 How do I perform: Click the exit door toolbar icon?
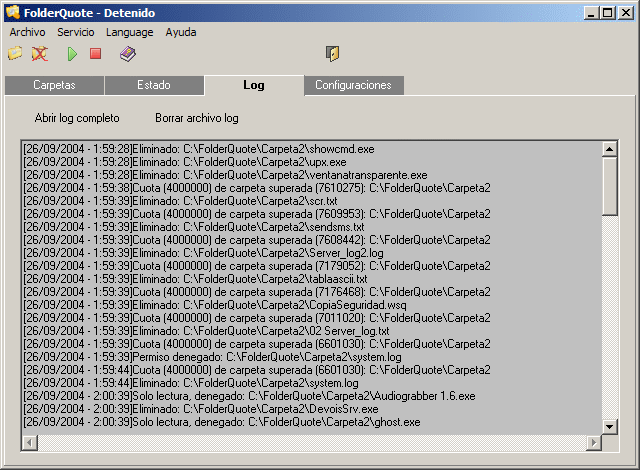click(x=332, y=53)
